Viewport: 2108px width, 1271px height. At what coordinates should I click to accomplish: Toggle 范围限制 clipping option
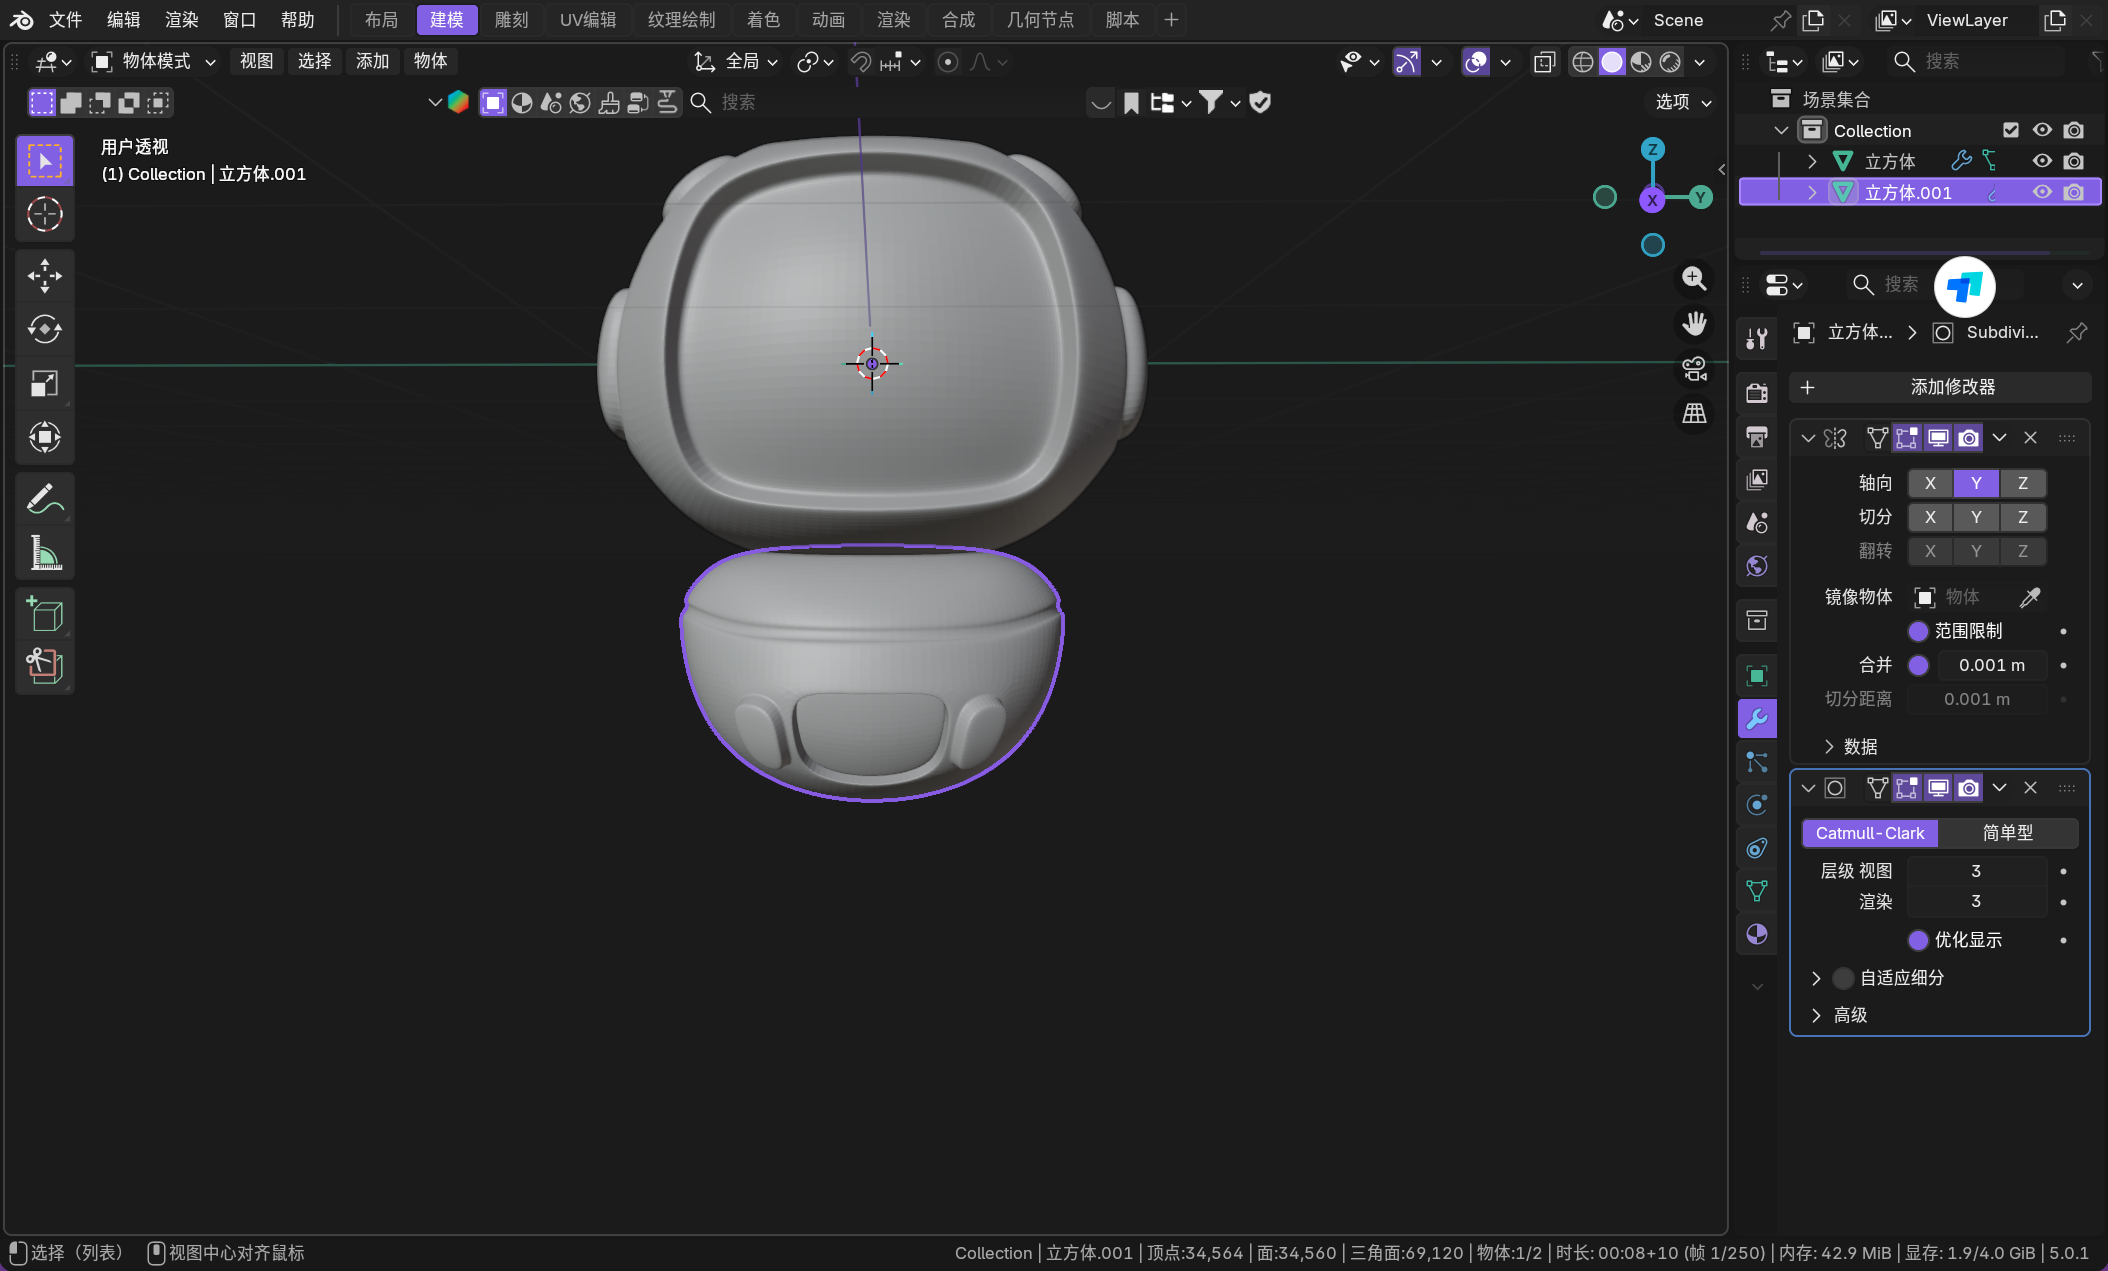coord(1918,631)
